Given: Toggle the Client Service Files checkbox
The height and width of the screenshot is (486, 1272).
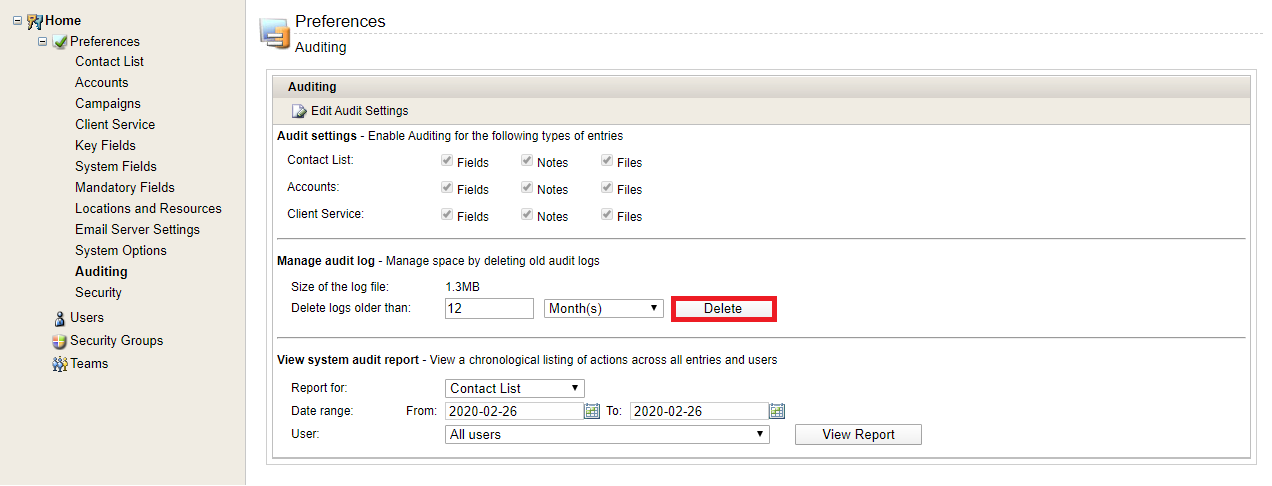Looking at the screenshot, I should pyautogui.click(x=606, y=215).
